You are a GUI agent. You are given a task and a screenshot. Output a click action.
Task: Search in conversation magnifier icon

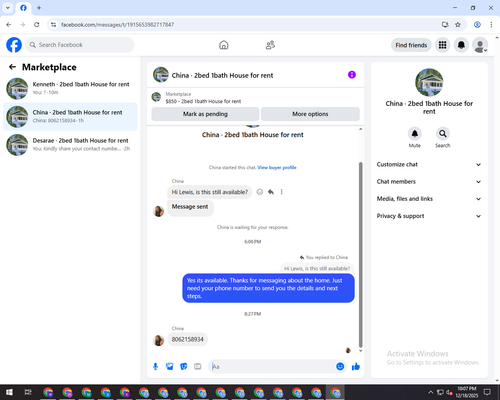pos(443,134)
